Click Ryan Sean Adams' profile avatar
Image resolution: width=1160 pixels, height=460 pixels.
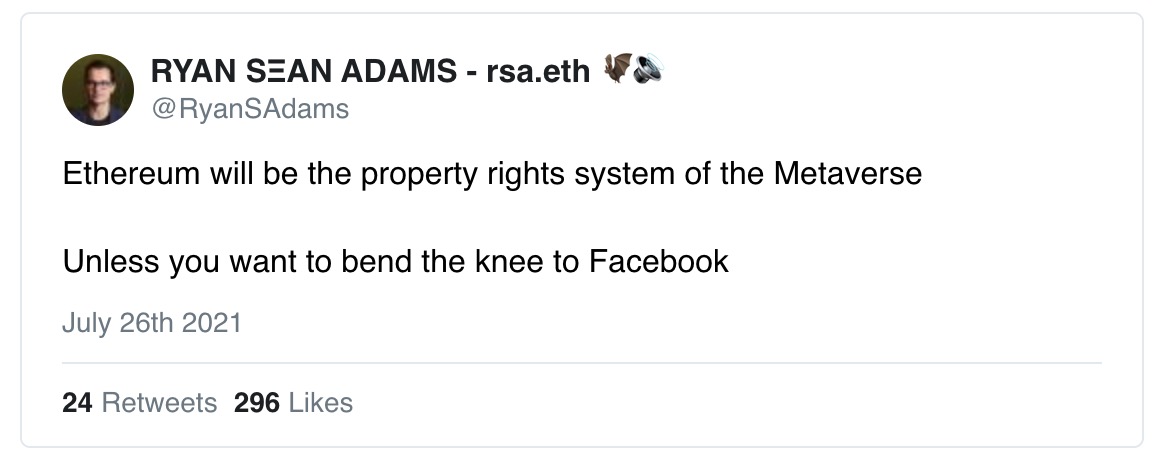click(x=98, y=89)
